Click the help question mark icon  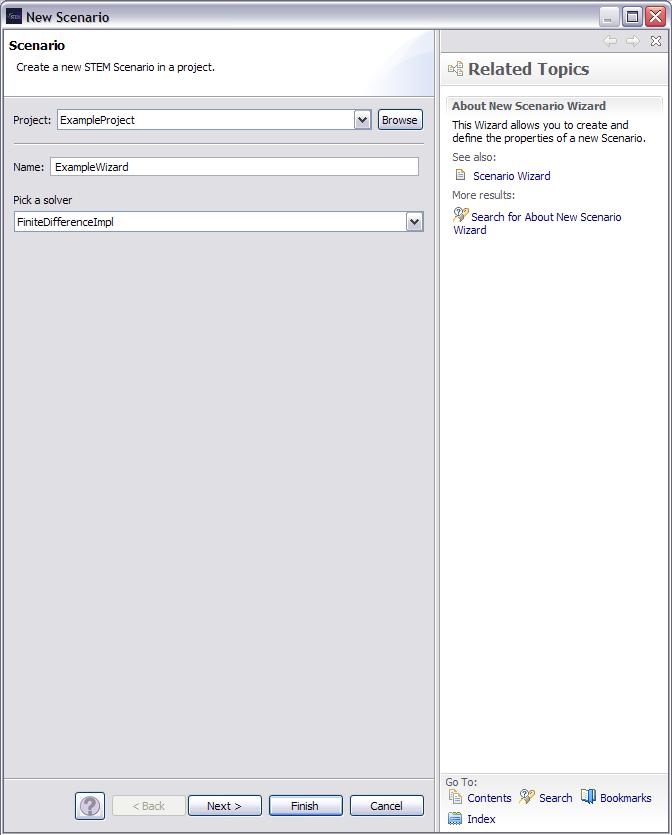point(89,806)
